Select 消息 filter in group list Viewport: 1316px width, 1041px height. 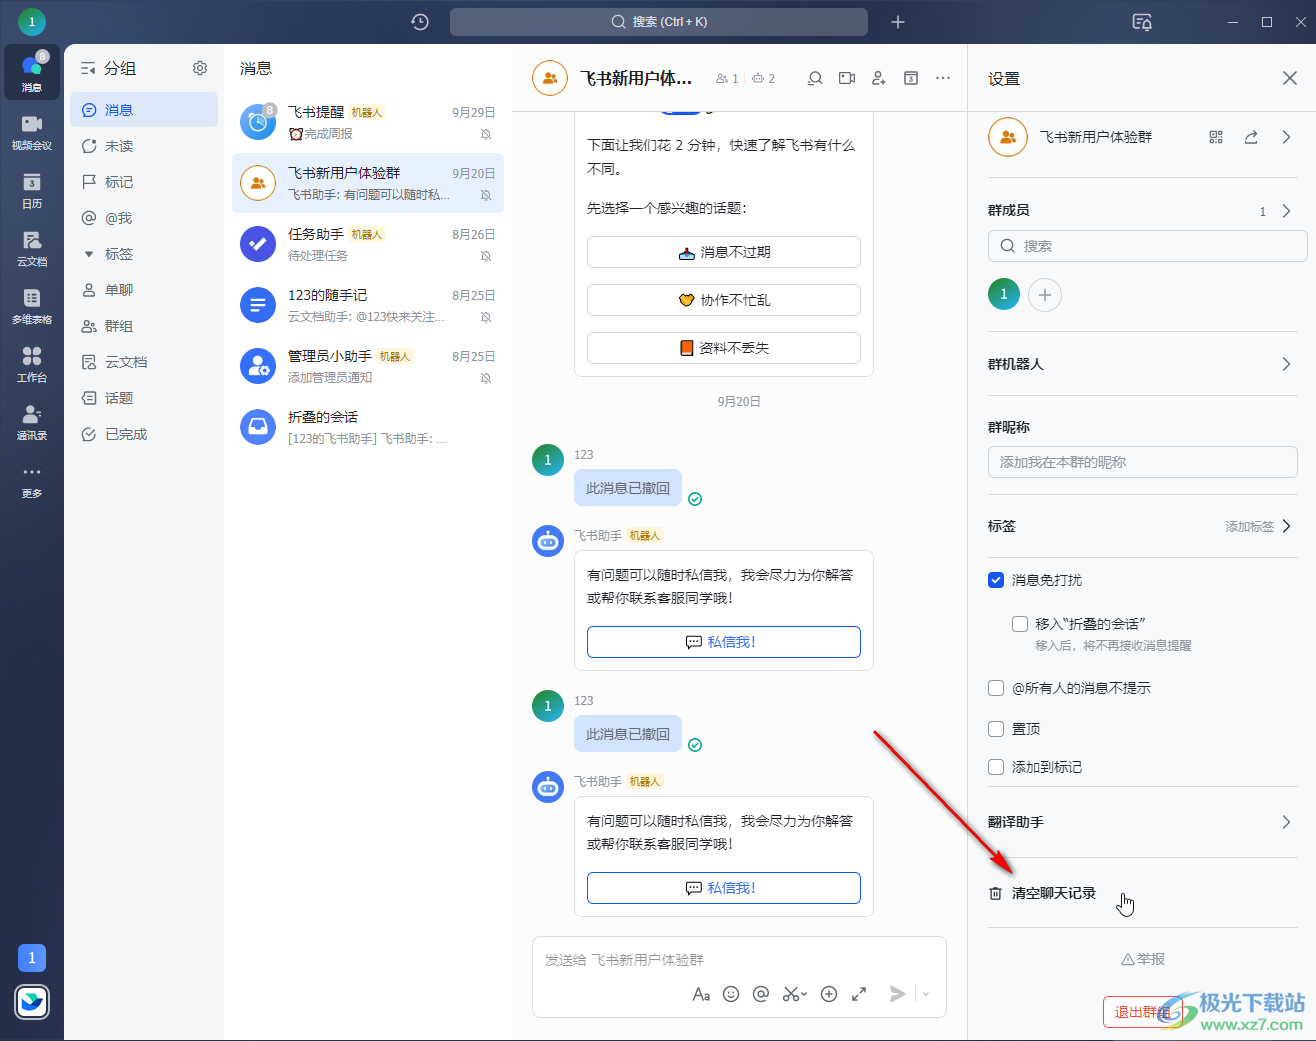(144, 110)
